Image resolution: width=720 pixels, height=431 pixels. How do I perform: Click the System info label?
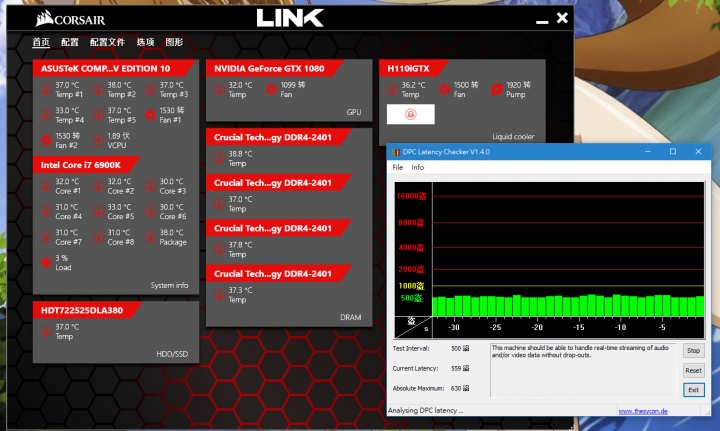coord(169,285)
